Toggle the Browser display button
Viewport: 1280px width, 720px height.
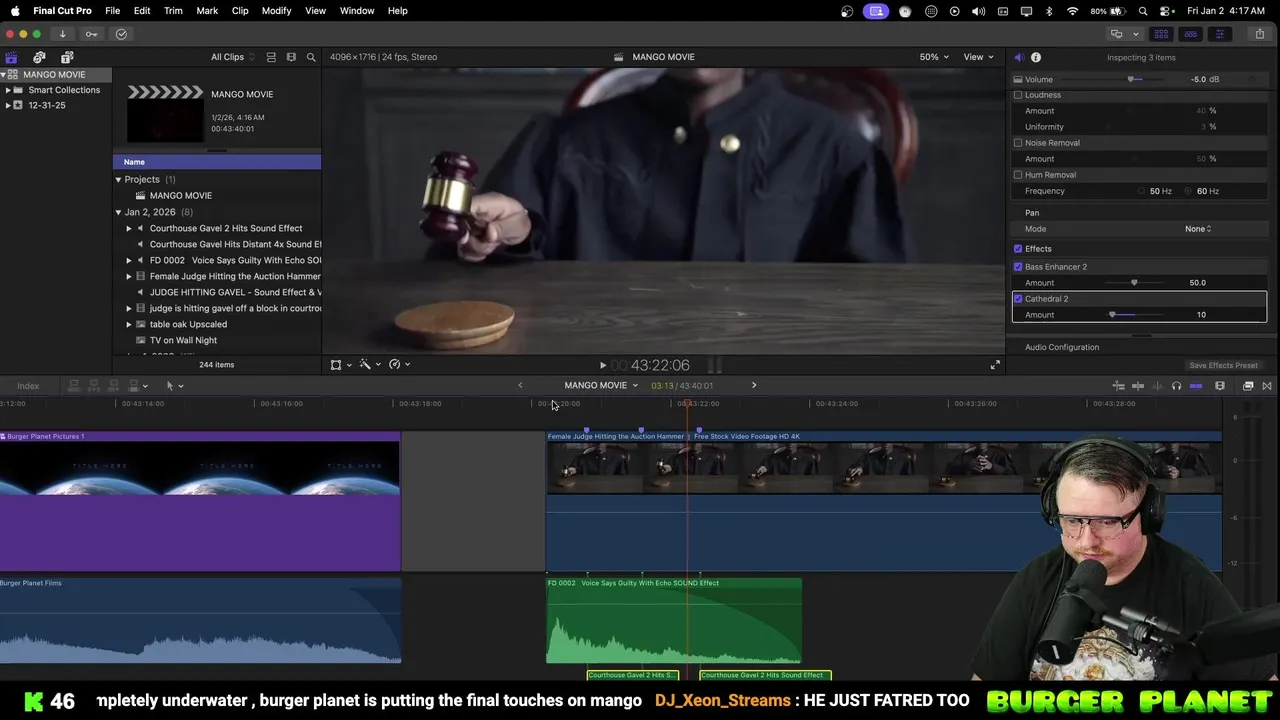pyautogui.click(x=1161, y=34)
